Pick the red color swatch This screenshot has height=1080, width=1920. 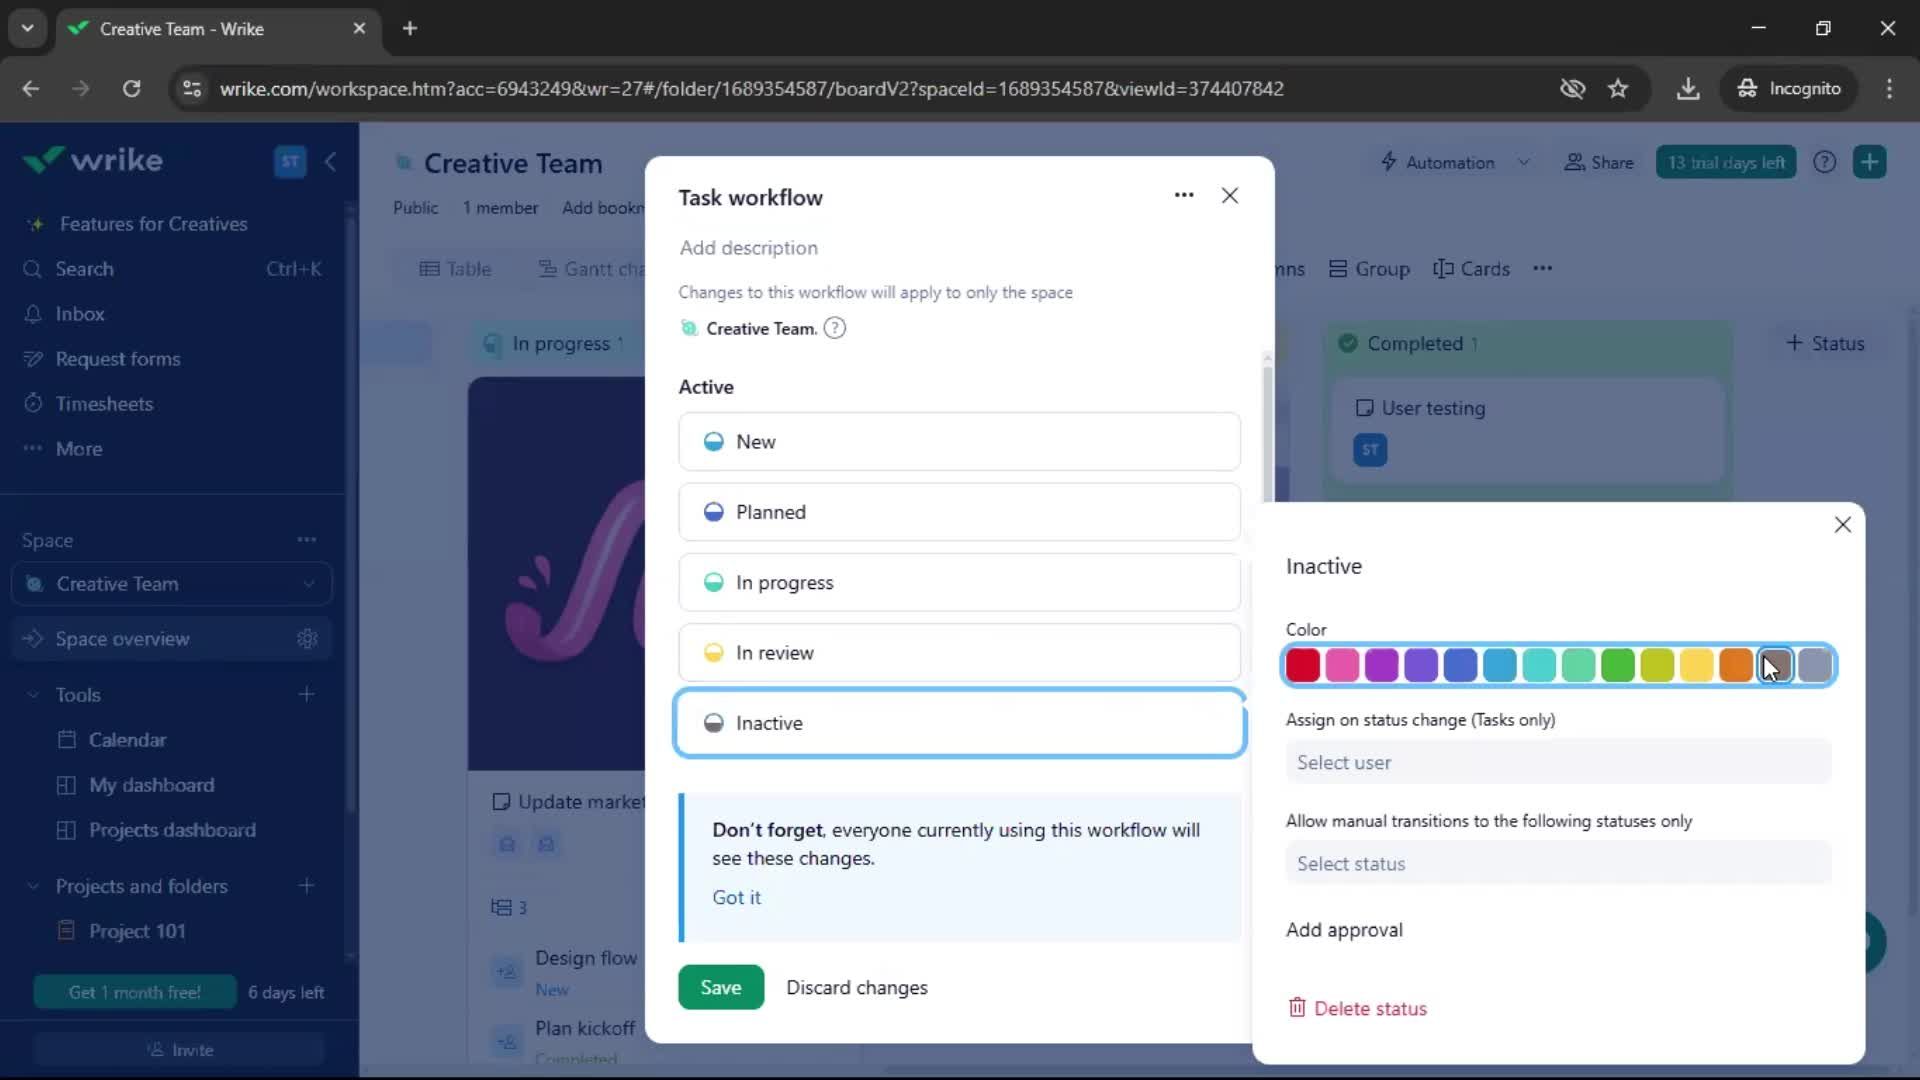coord(1303,665)
